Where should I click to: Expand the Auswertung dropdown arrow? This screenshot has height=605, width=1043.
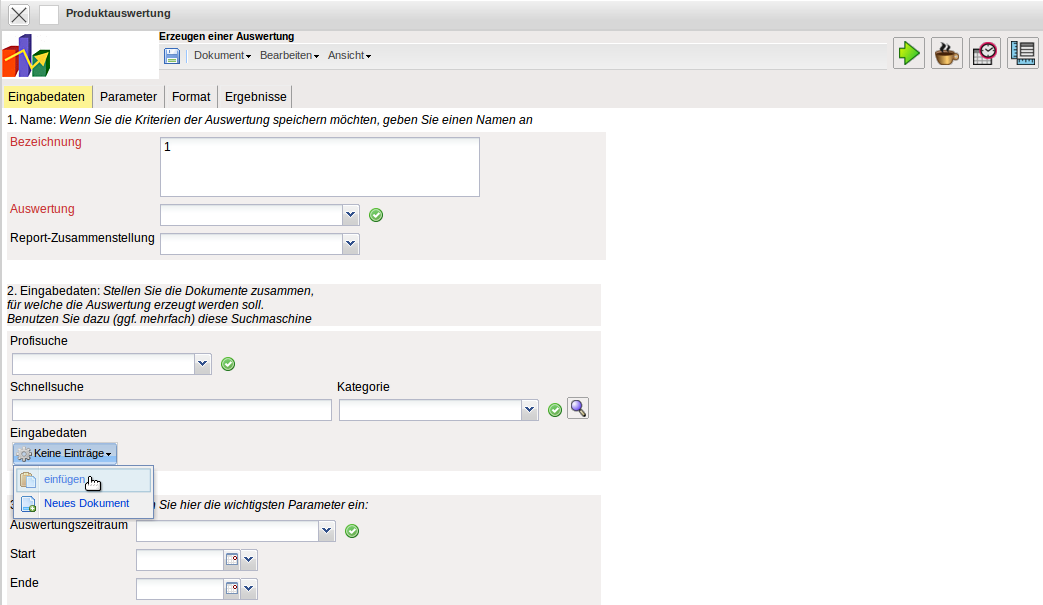pos(351,215)
